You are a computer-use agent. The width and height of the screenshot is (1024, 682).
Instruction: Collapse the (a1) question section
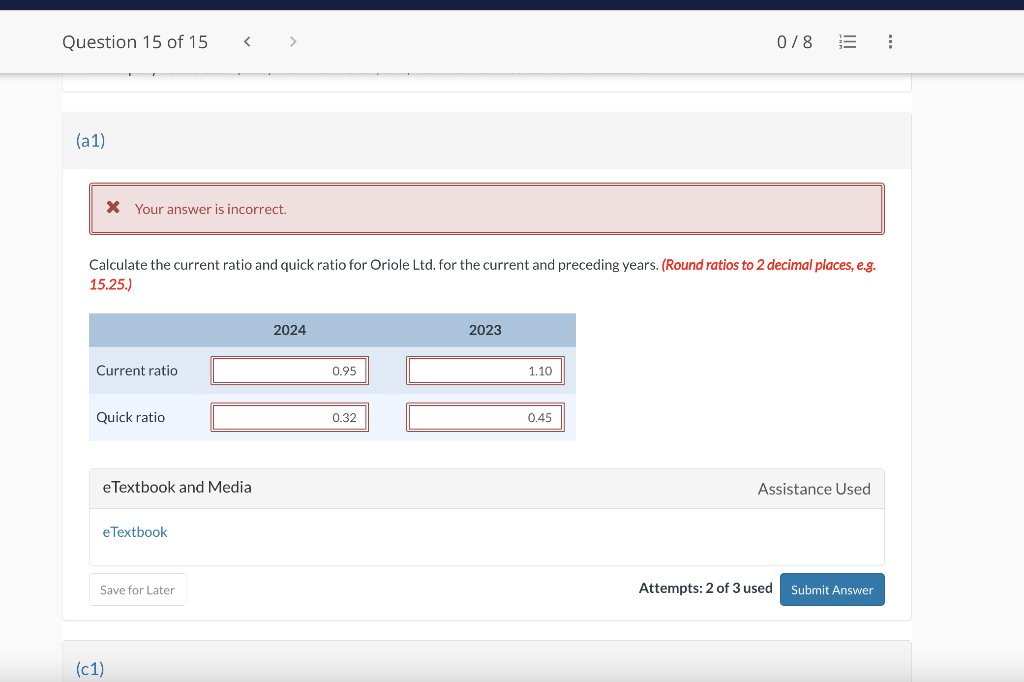click(90, 141)
